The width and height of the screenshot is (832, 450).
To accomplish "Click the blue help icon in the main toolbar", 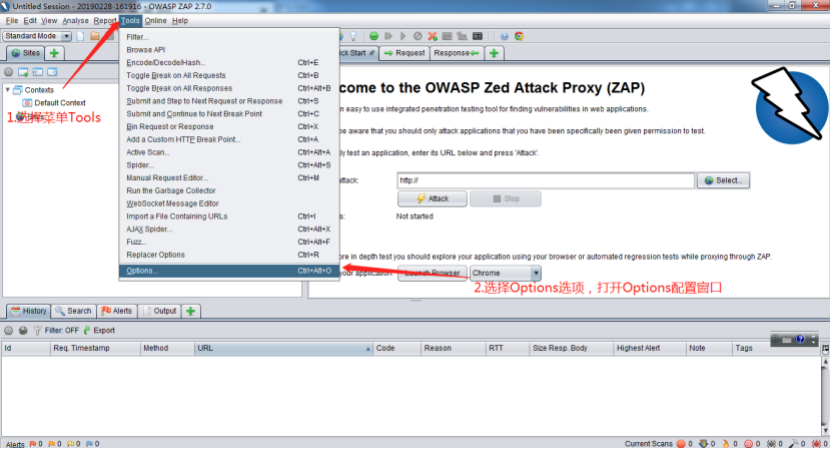I will coord(504,36).
